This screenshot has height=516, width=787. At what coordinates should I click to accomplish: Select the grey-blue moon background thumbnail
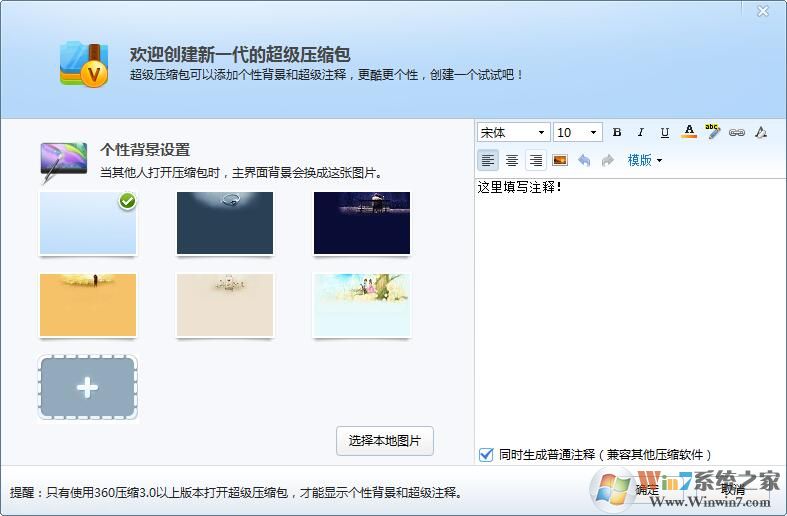point(225,223)
